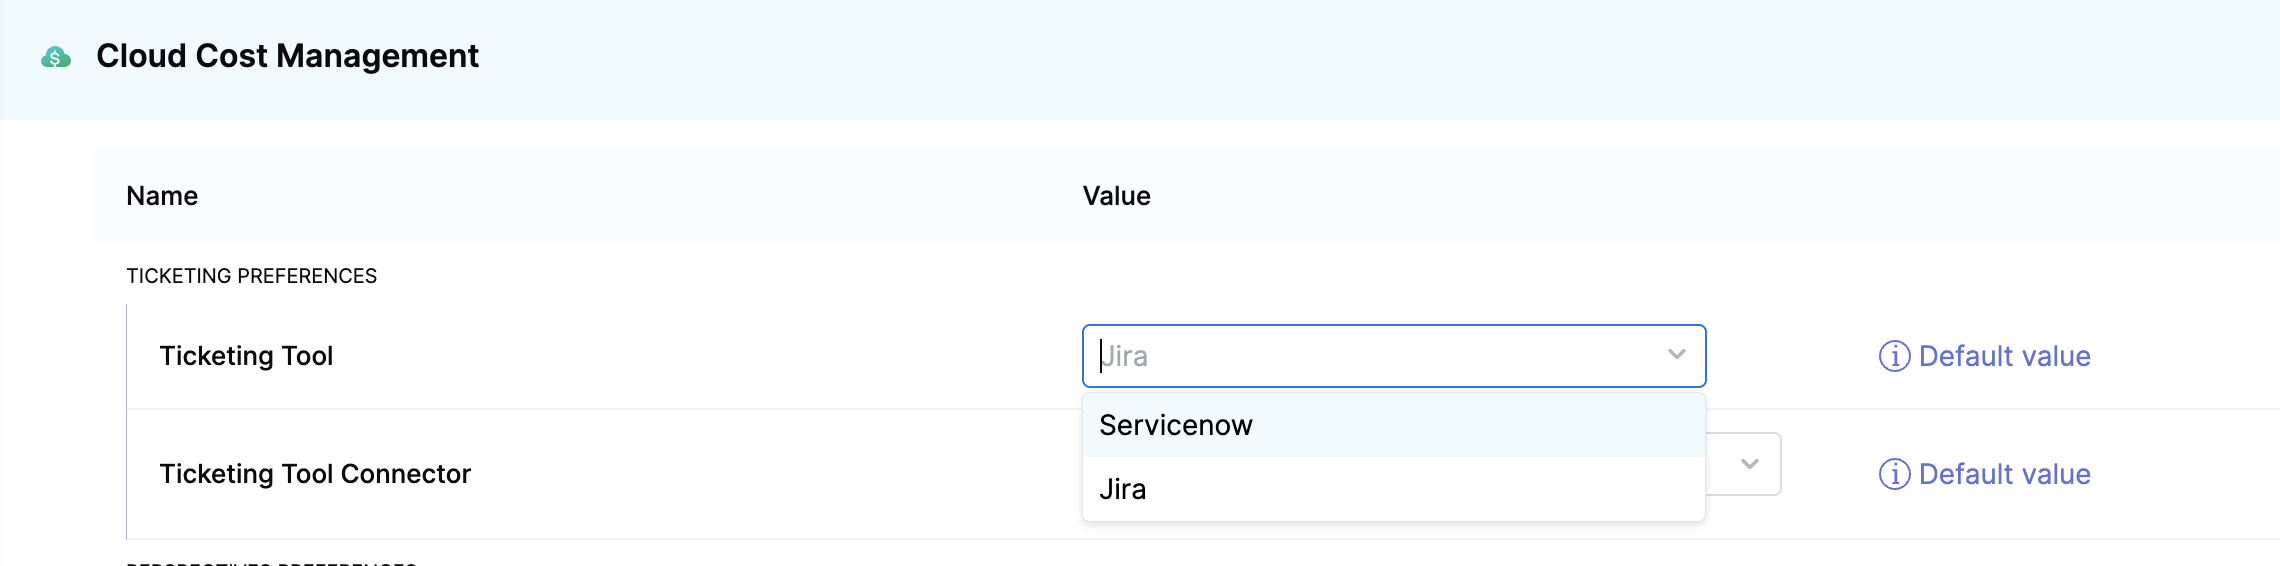The height and width of the screenshot is (566, 2280).
Task: Click the info icon in Ticketing Tool row
Action: (1894, 356)
